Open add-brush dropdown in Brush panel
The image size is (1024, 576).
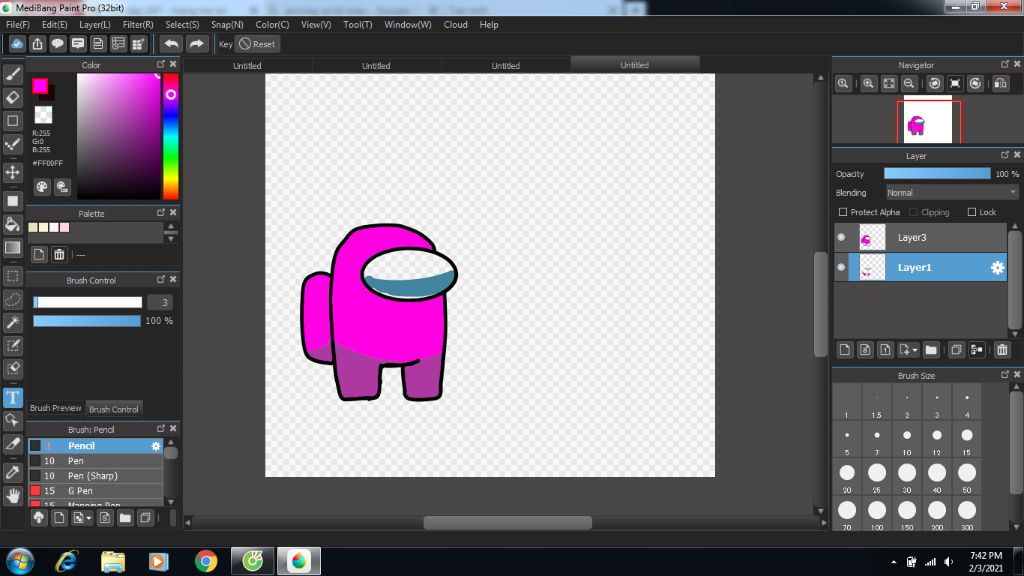coord(89,519)
